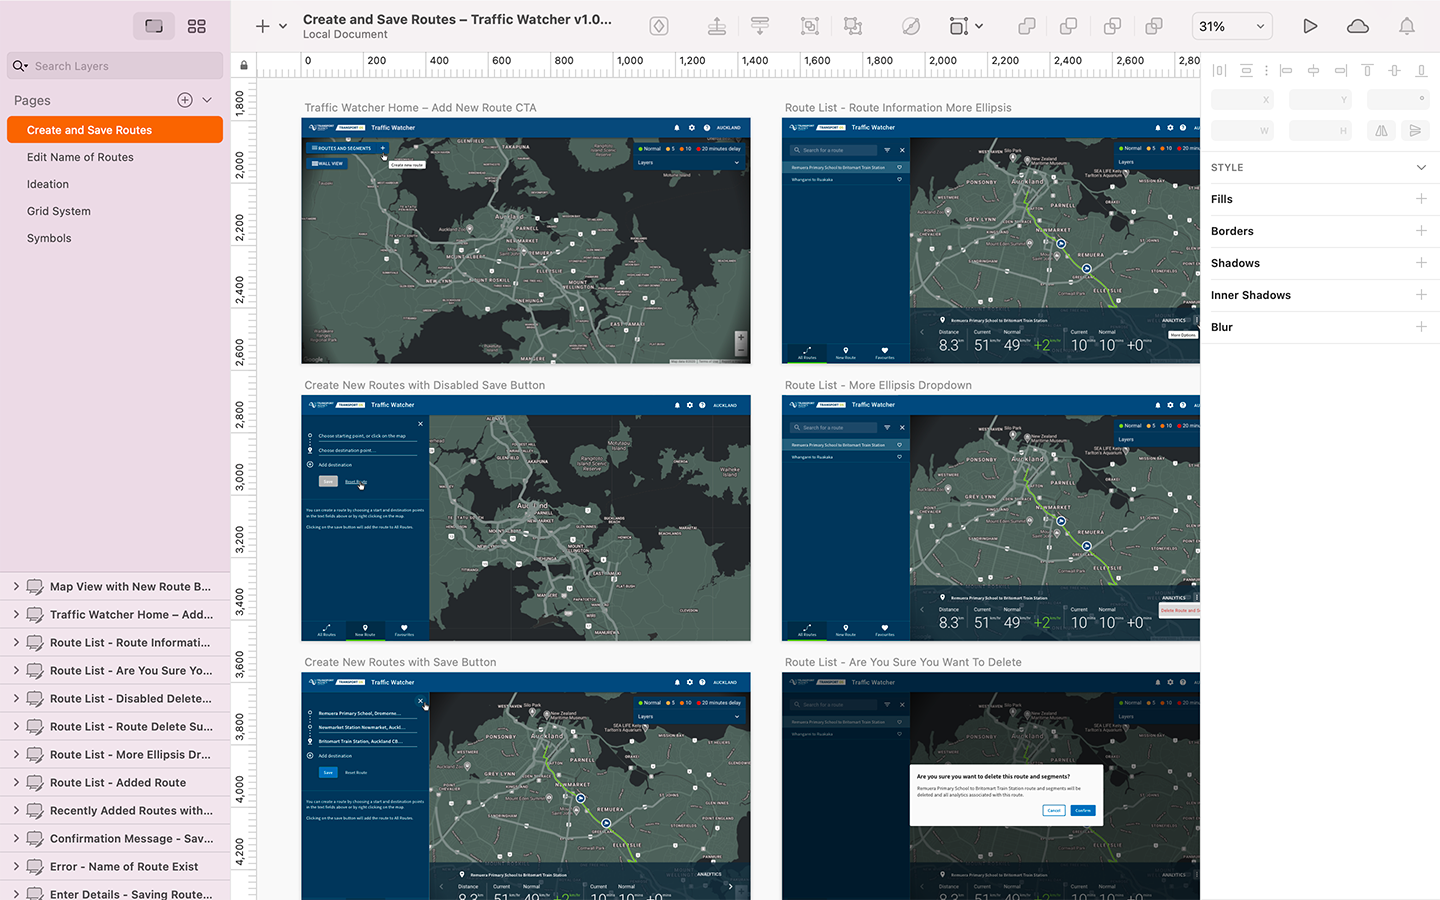Add a new page with plus icon
The width and height of the screenshot is (1440, 900).
(185, 100)
